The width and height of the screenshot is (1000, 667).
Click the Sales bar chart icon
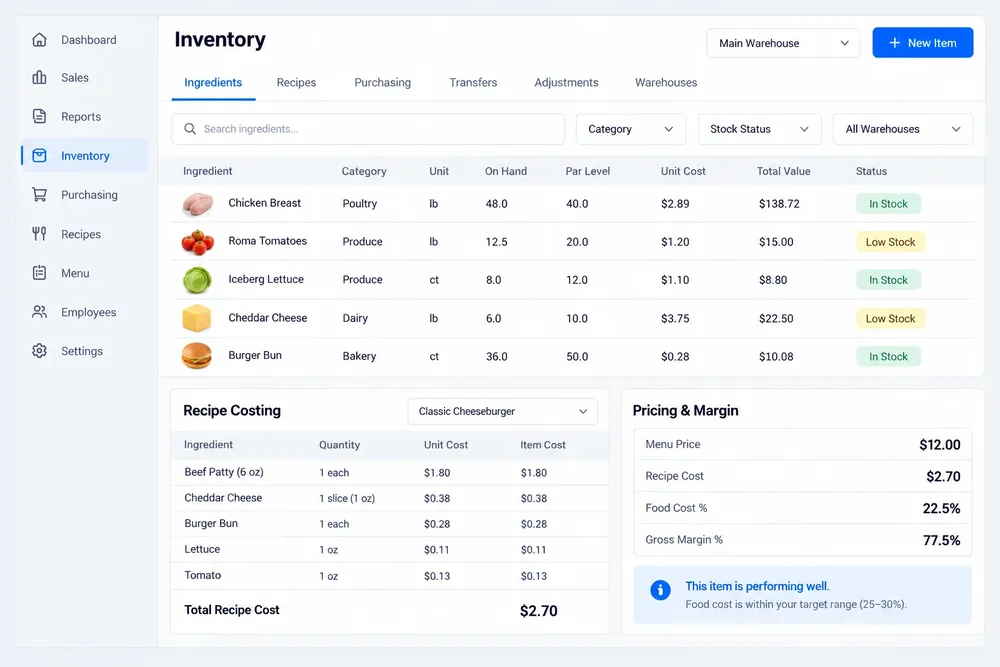(x=40, y=77)
